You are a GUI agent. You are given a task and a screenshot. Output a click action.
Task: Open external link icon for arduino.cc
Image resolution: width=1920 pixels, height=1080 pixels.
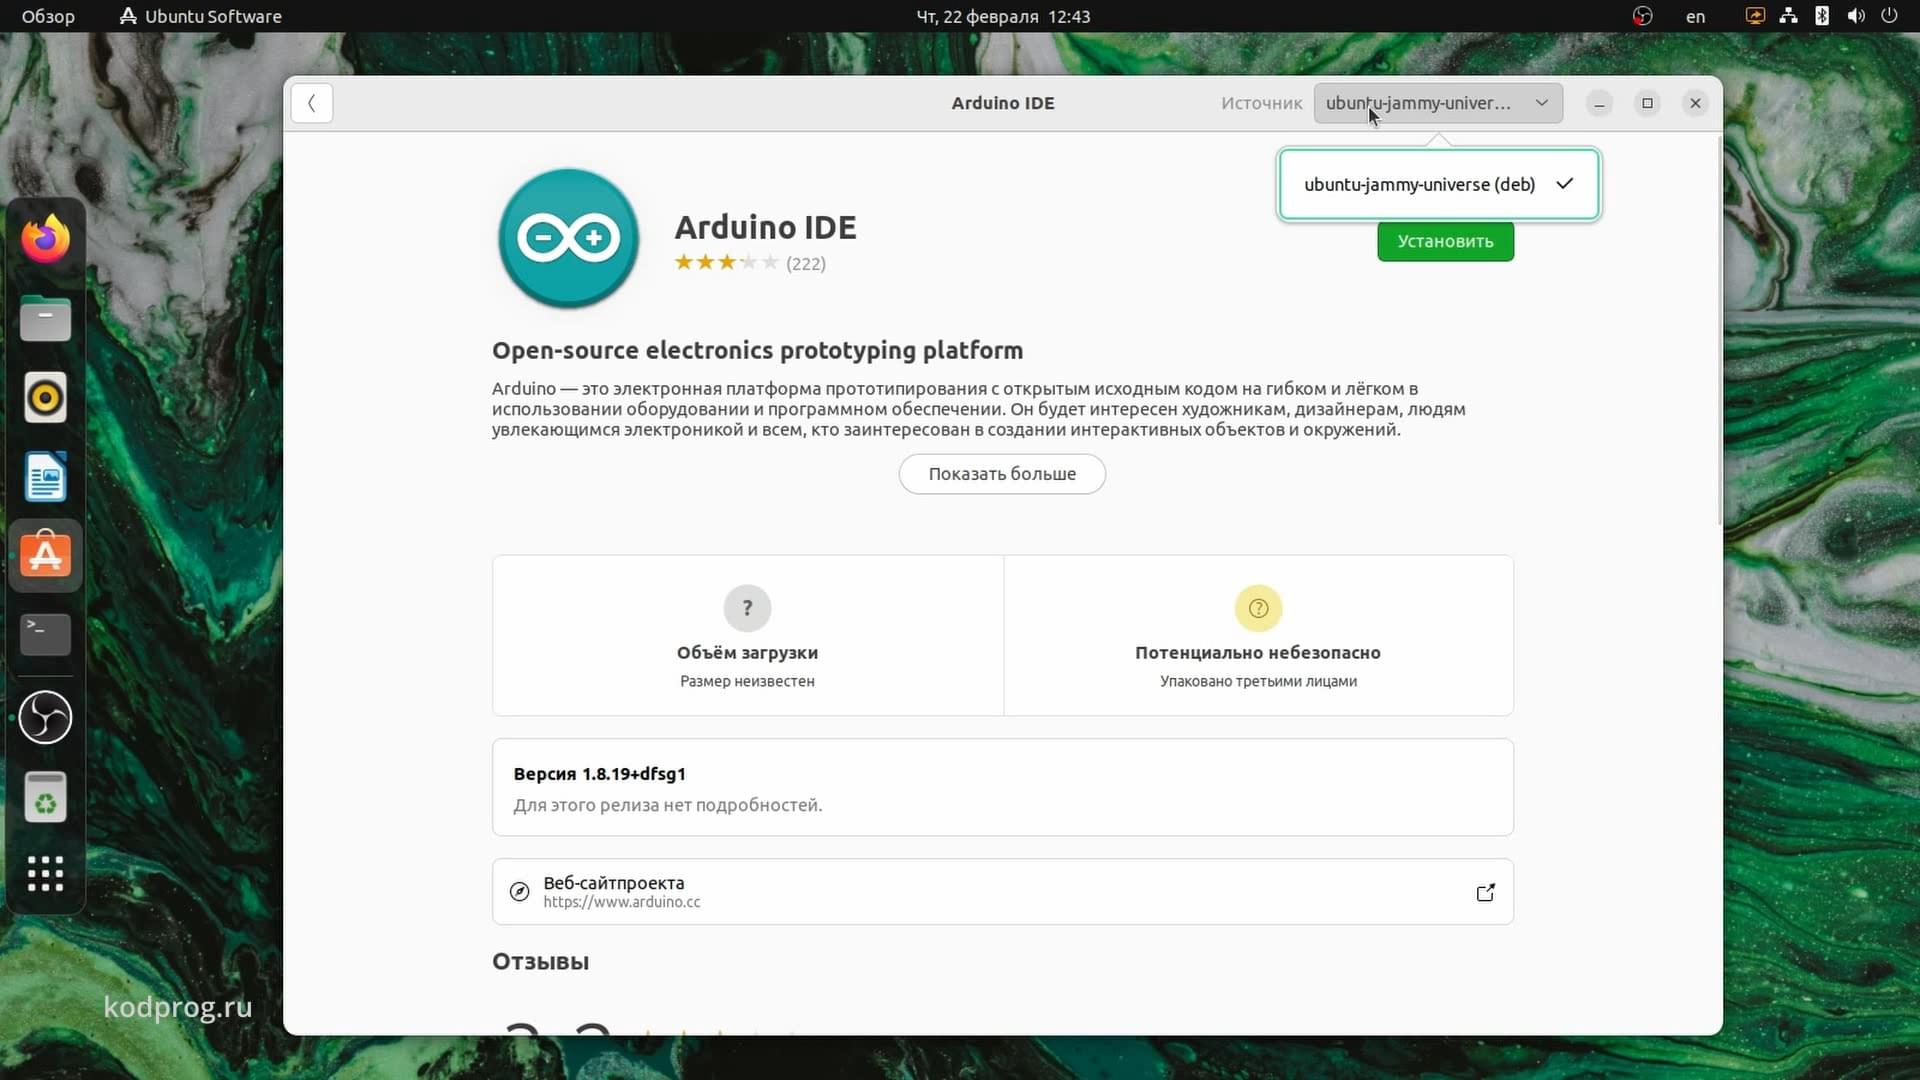(1486, 892)
